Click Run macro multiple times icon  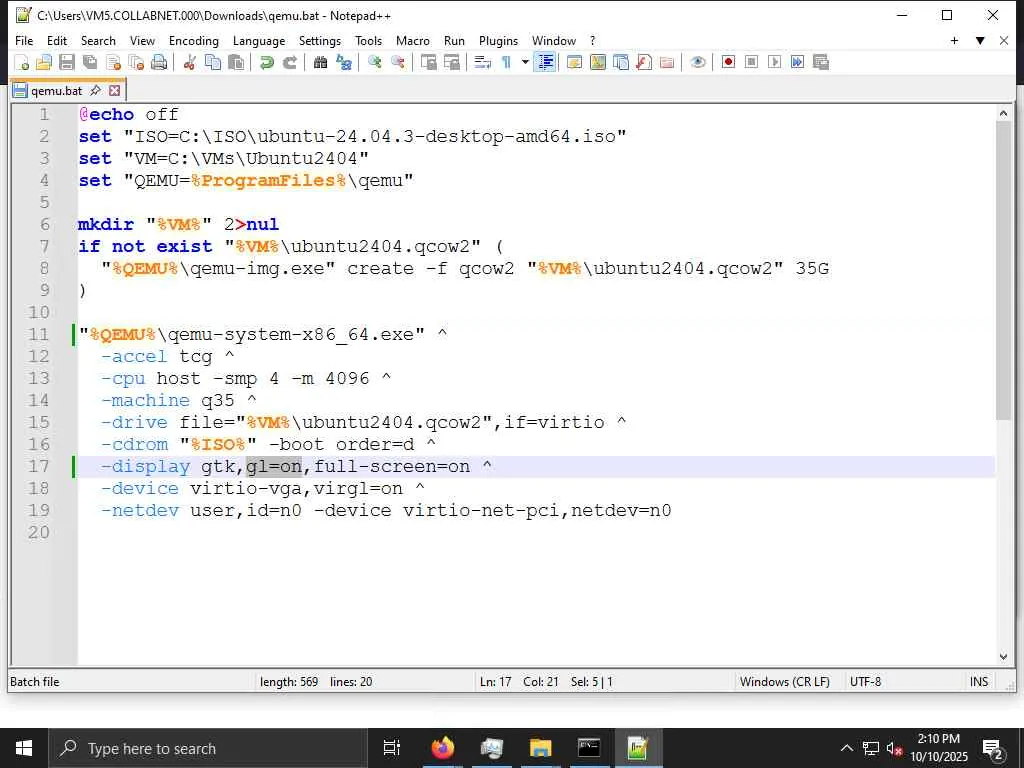pos(797,62)
